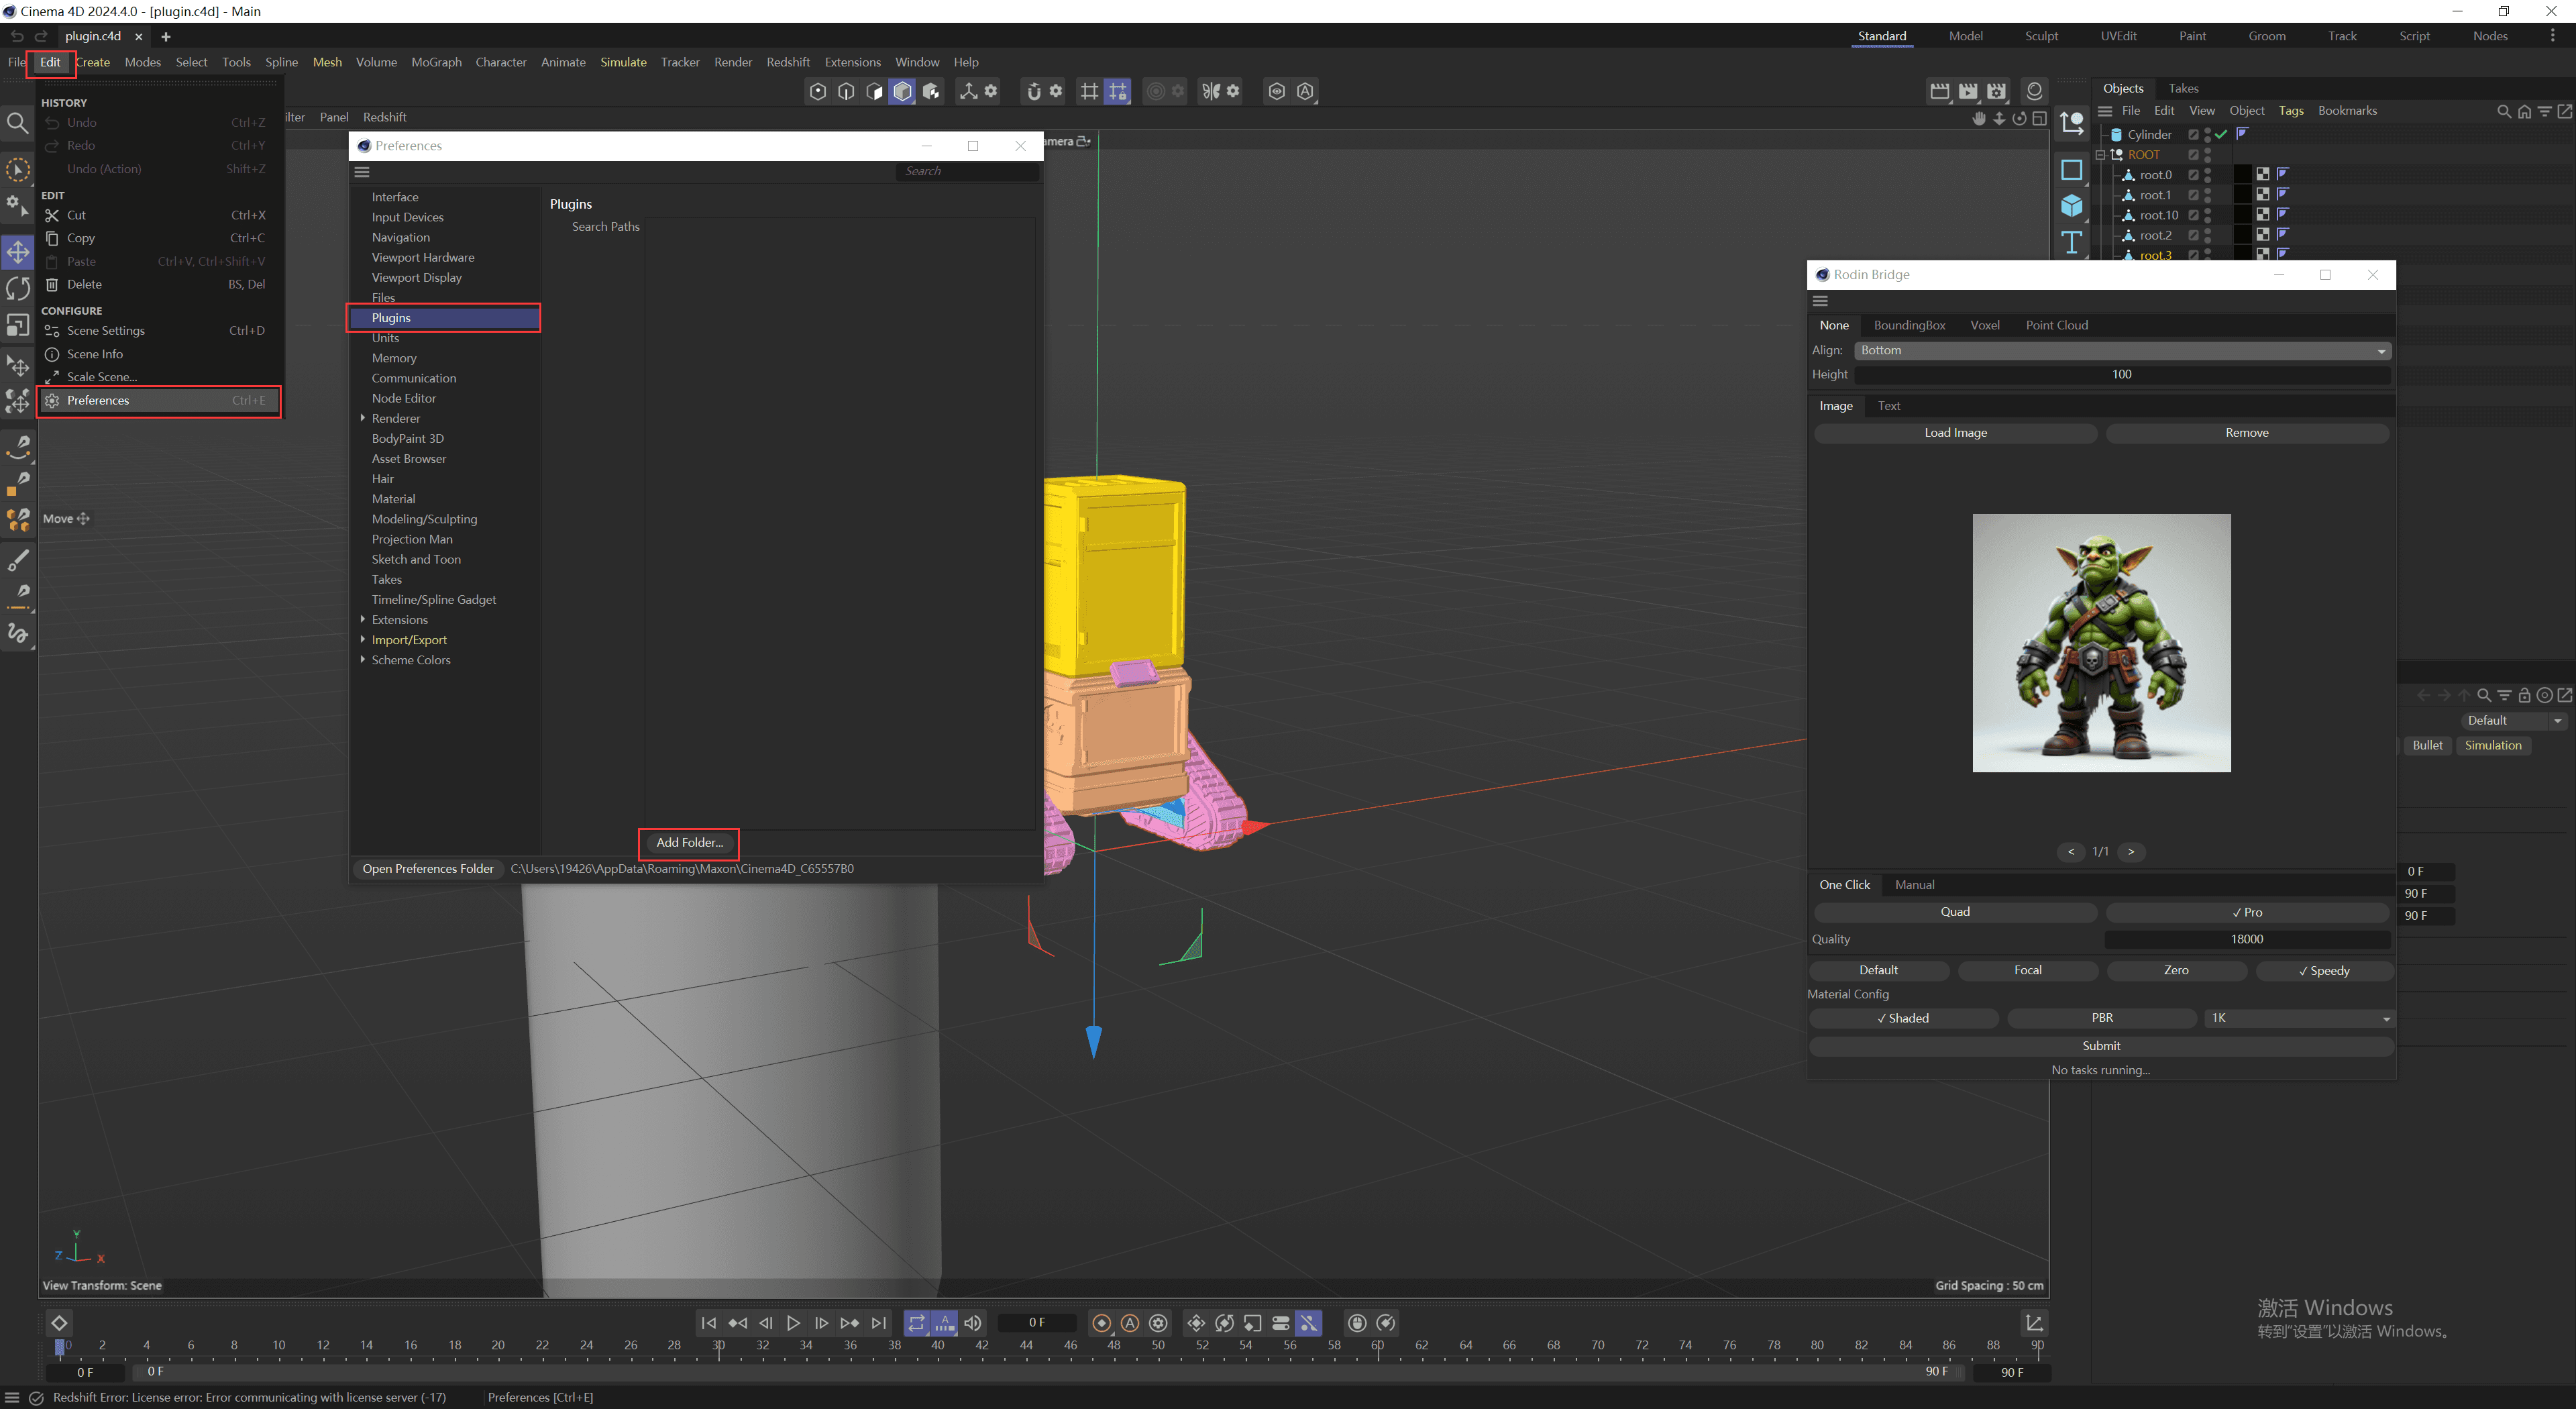Toggle the Model mode icon in top toolbar

click(x=902, y=91)
